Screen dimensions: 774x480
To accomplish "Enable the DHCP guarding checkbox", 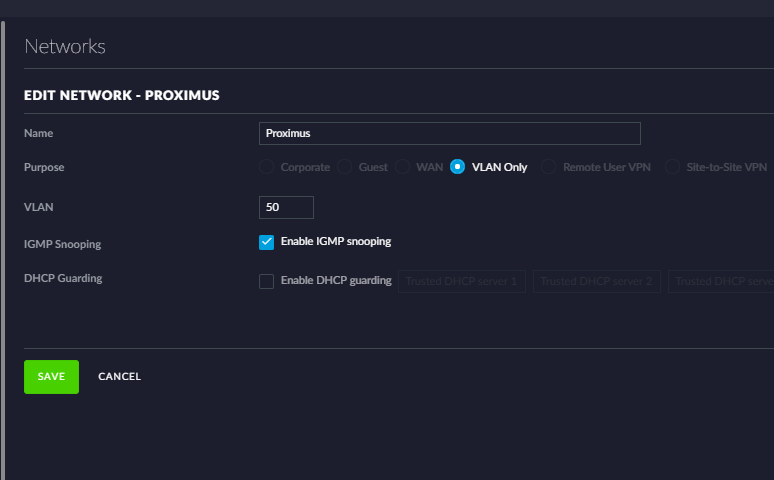I will [266, 281].
